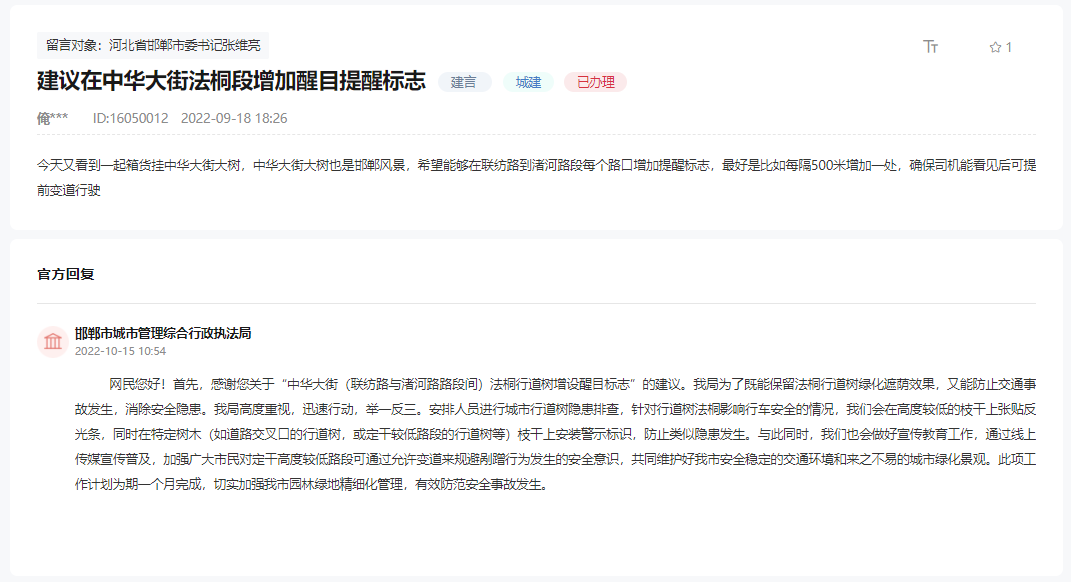Open 邯郸市城市管理综合行政执法局 department name
1071x582 pixels.
tap(163, 333)
